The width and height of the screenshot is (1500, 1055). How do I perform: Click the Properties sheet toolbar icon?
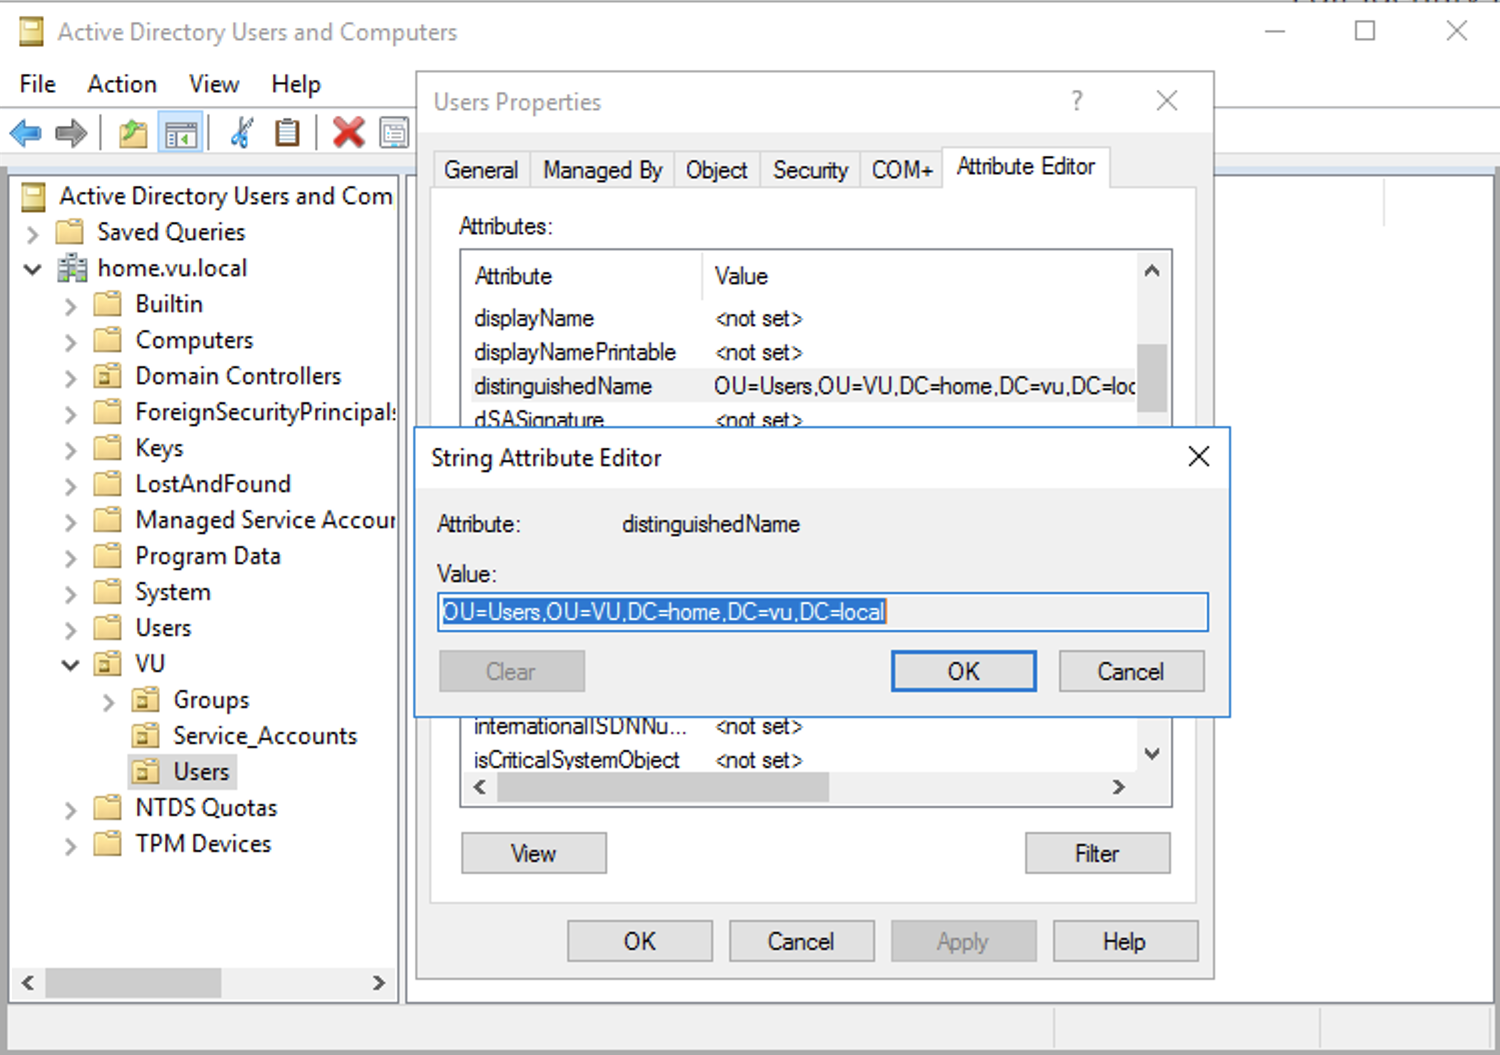(x=394, y=133)
